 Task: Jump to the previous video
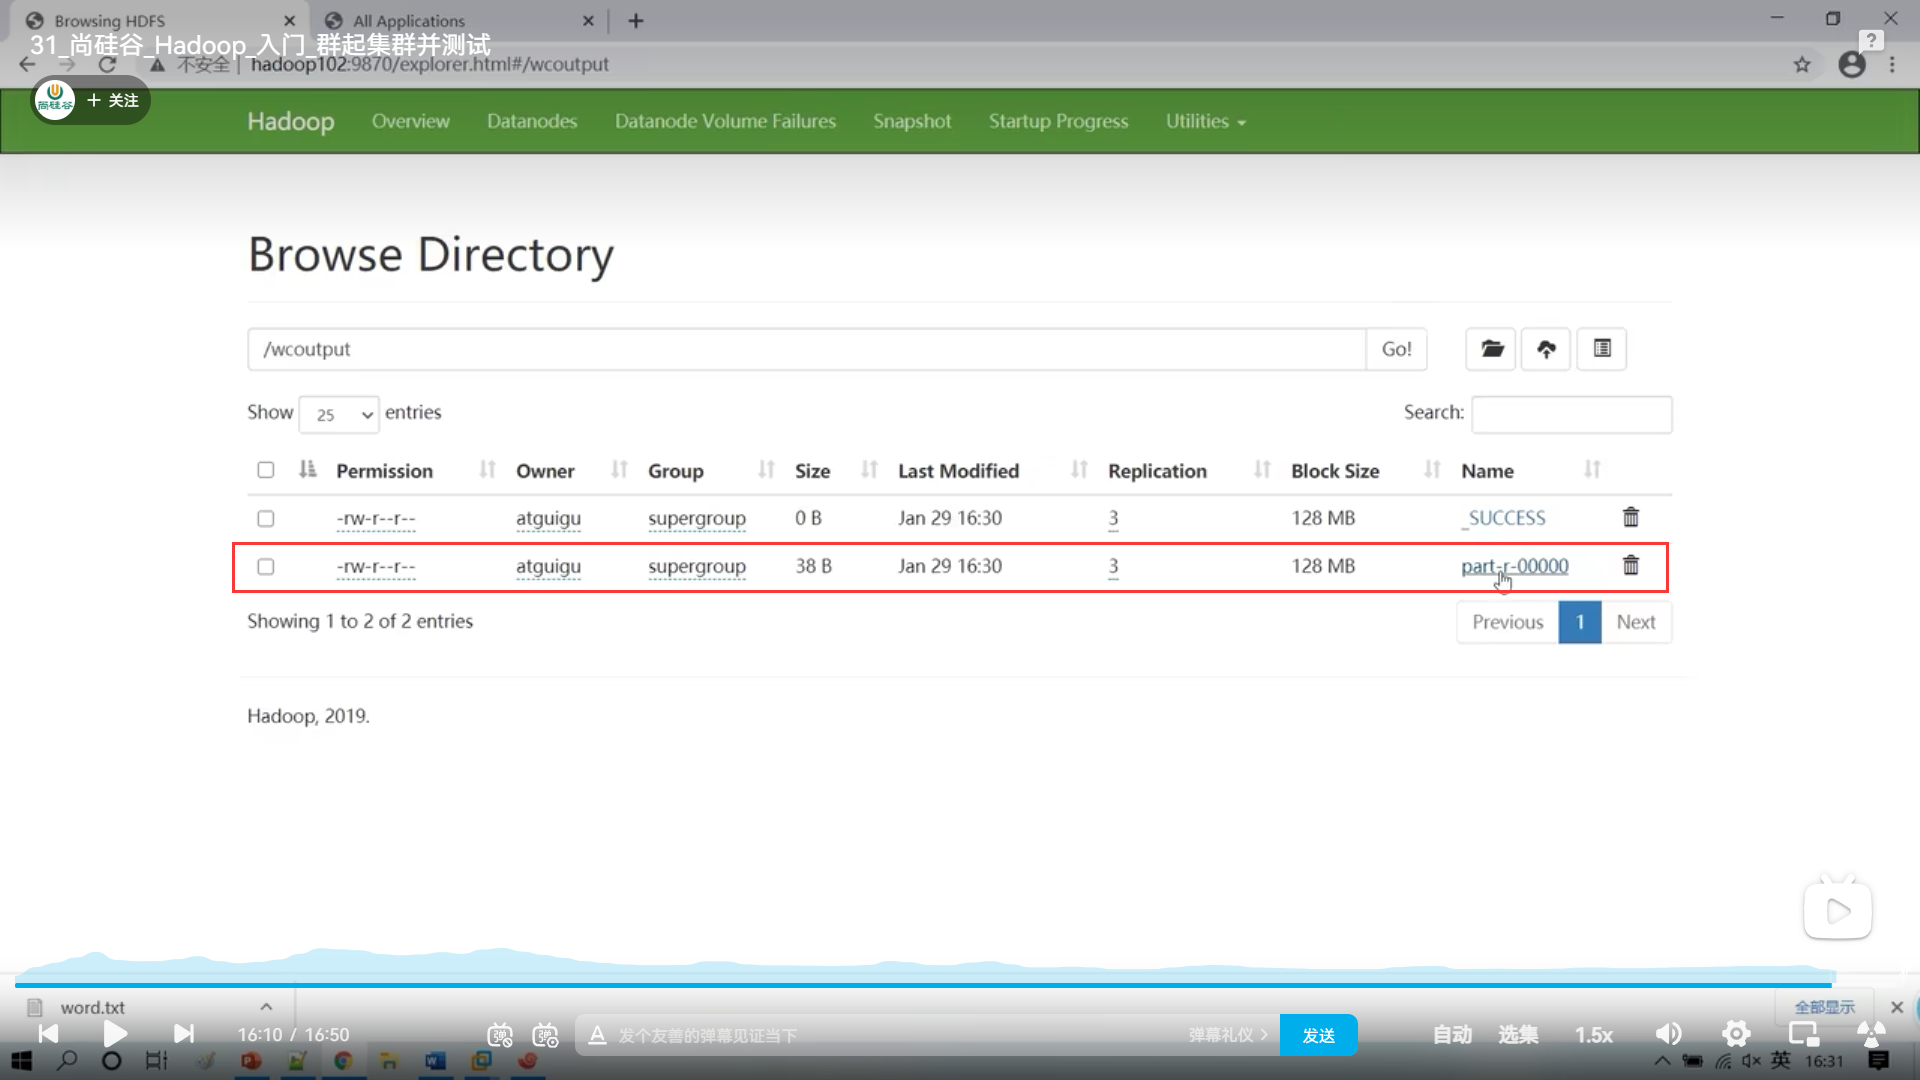click(x=48, y=1033)
